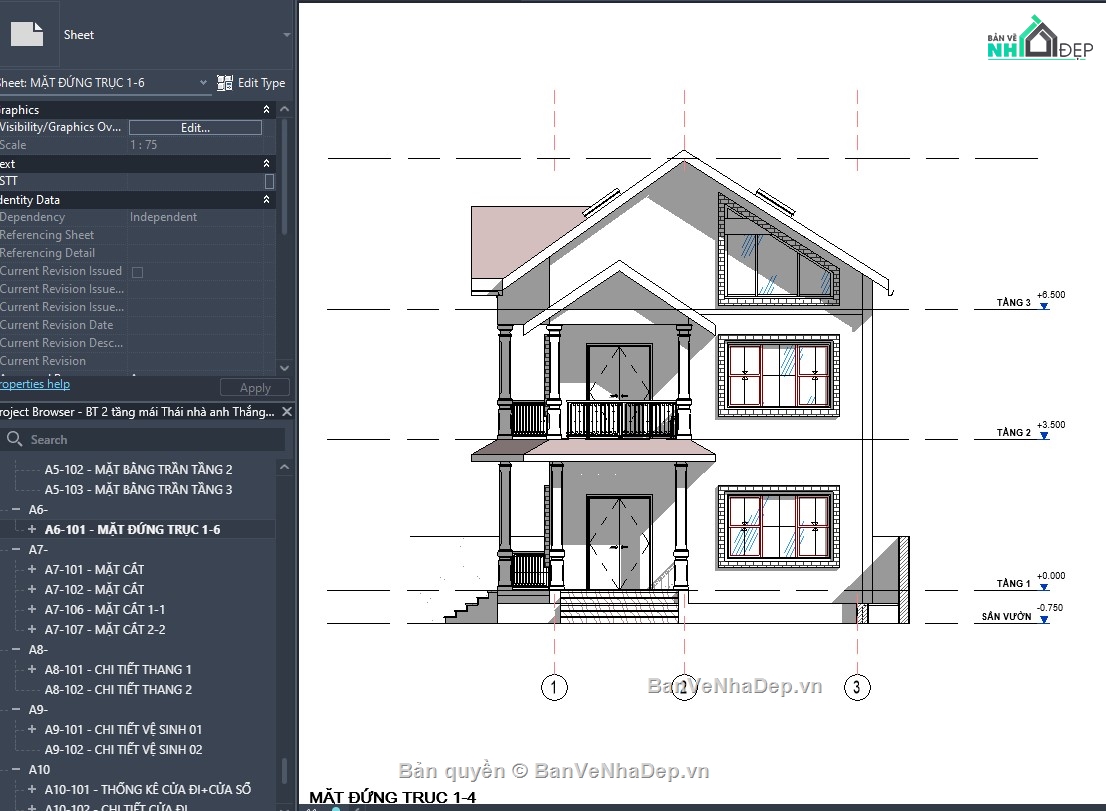Select sheet A9-102 - CHI TIẾT VỆ SINH 02
The height and width of the screenshot is (811, 1106).
123,750
